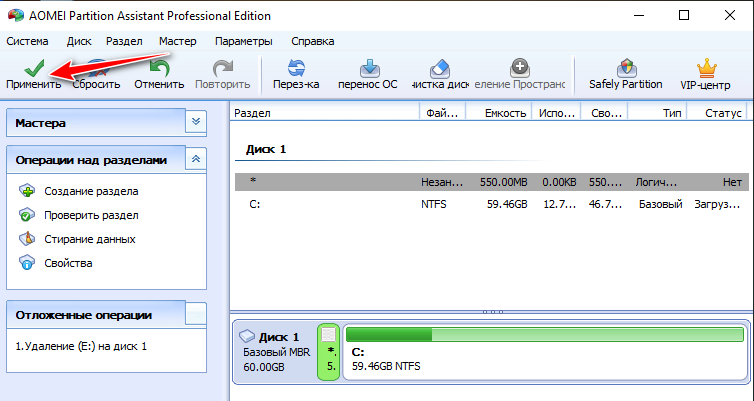Click the Диск 1 group heading
Viewport: 754px width, 401px height.
coord(266,150)
